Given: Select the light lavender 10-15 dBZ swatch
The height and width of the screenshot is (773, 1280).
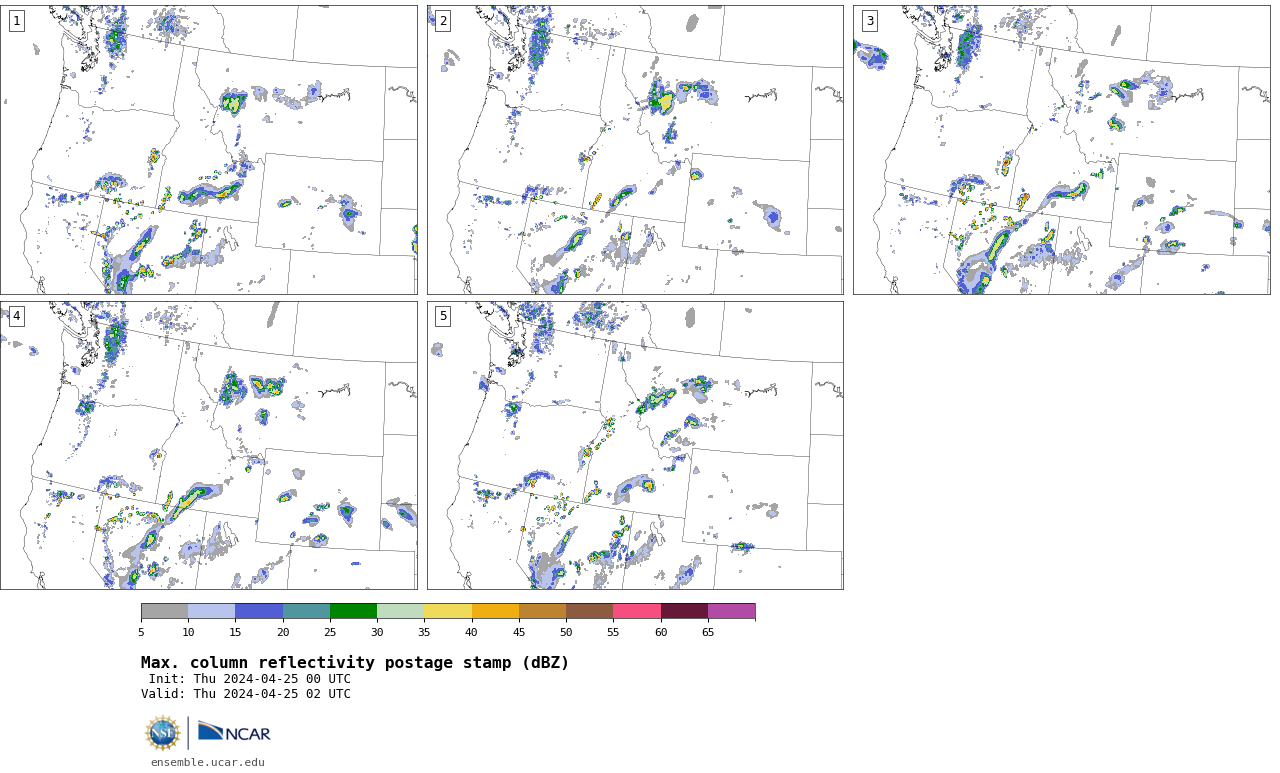Looking at the screenshot, I should (212, 611).
